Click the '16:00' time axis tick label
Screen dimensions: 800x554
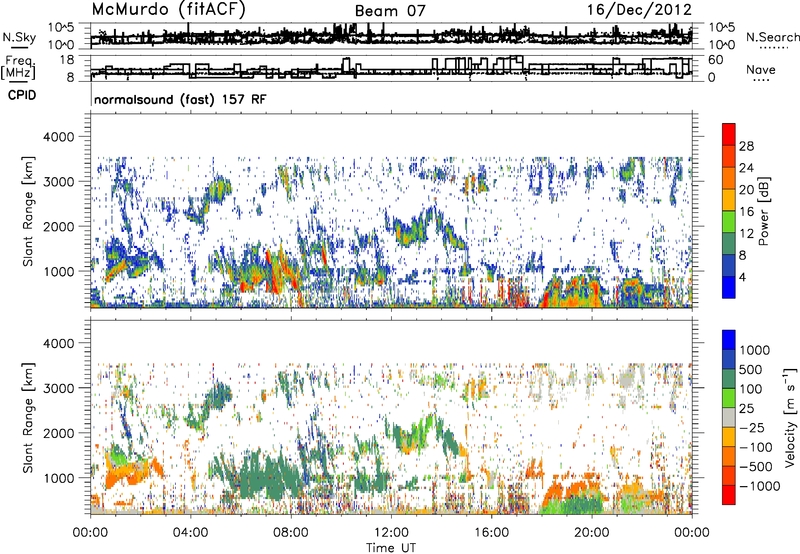[x=491, y=533]
